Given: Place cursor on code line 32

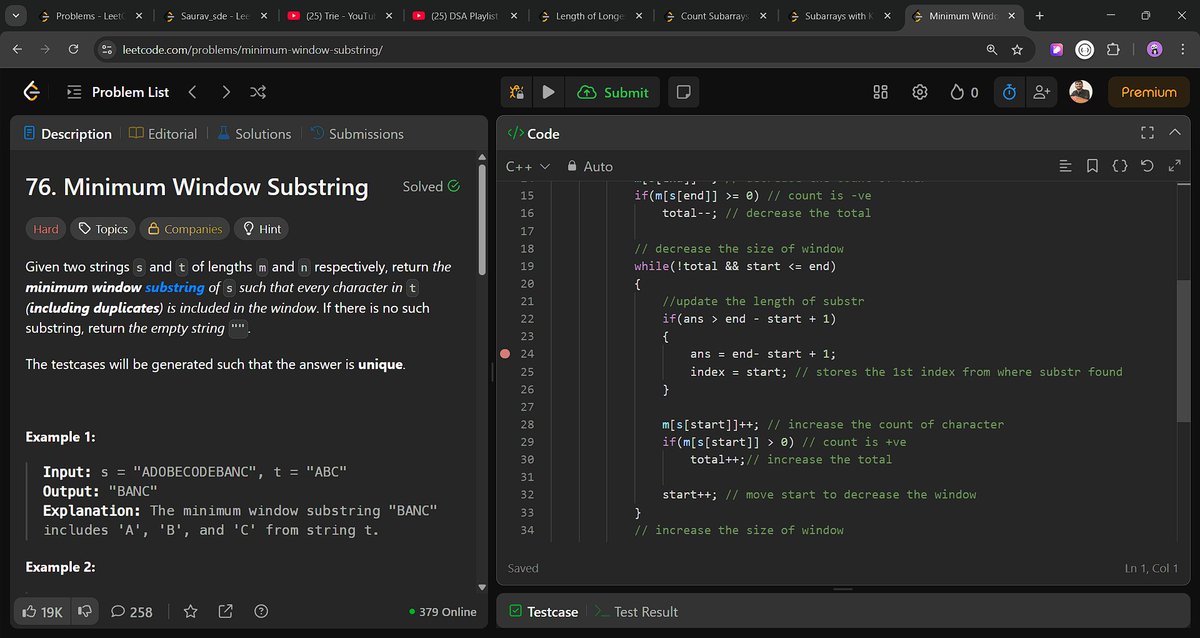Looking at the screenshot, I should 820,495.
